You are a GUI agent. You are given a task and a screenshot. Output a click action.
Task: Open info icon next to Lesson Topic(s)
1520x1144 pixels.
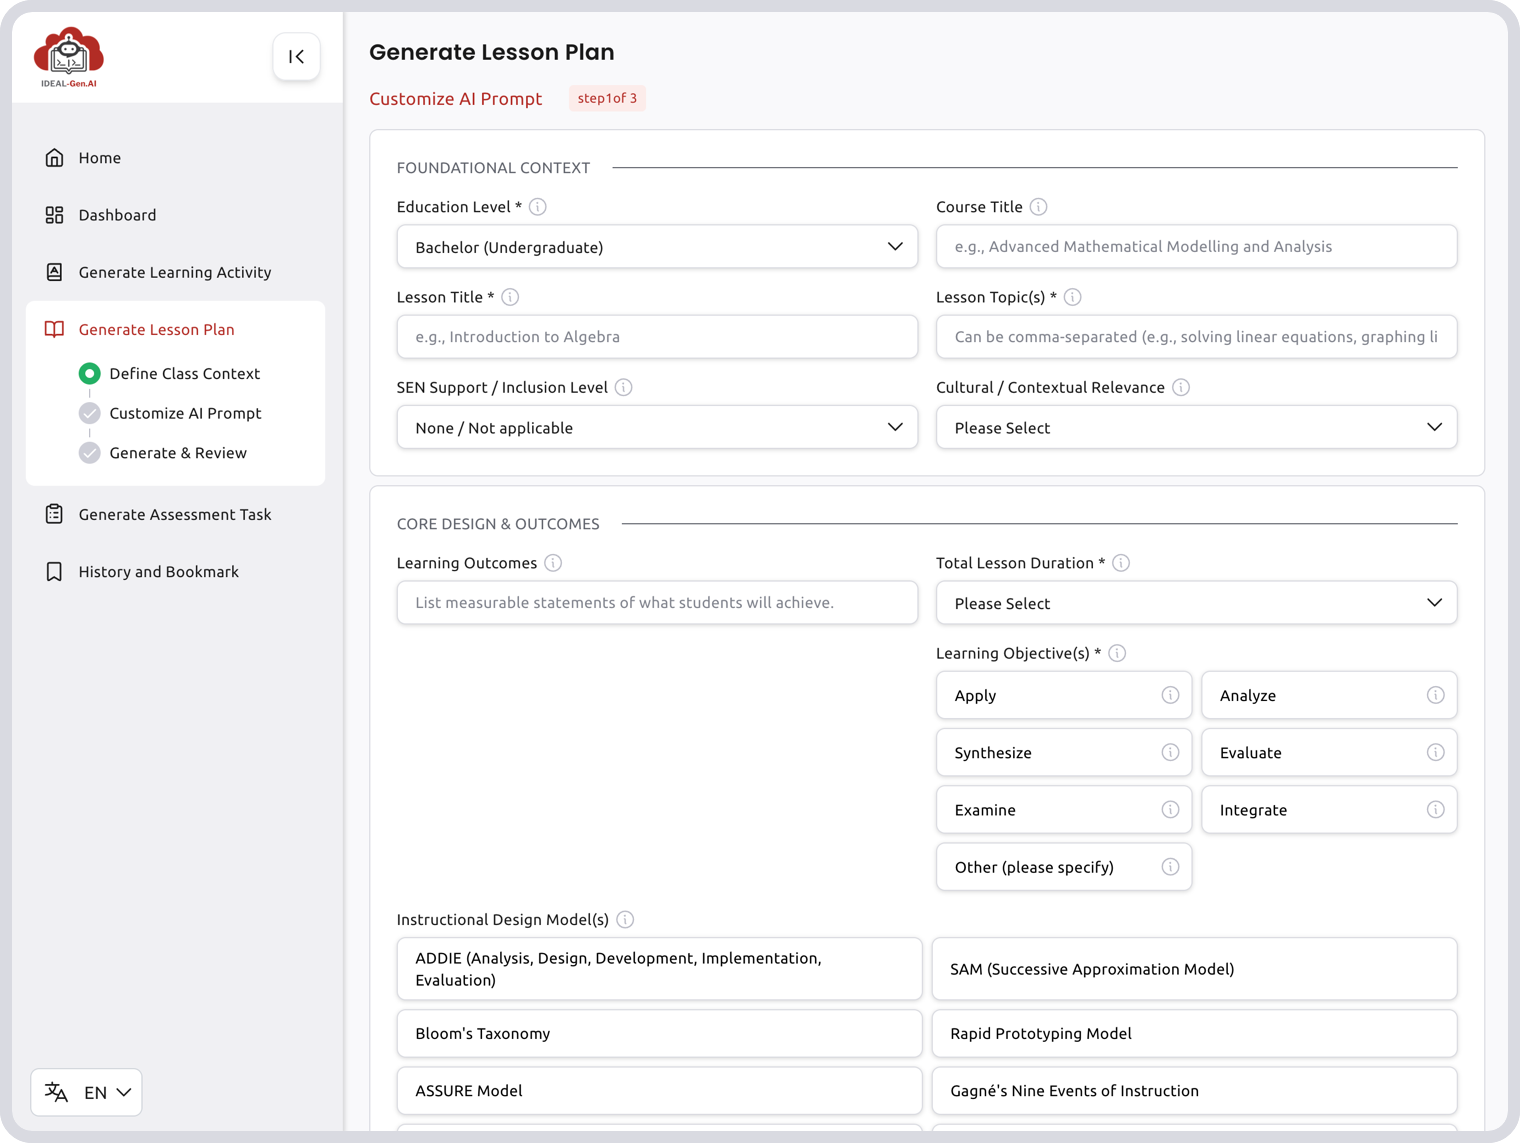coord(1073,297)
